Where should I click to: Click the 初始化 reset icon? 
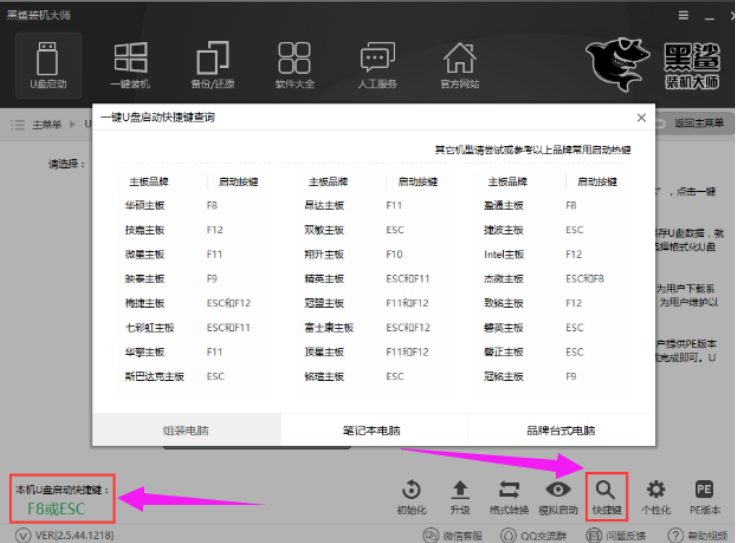412,497
